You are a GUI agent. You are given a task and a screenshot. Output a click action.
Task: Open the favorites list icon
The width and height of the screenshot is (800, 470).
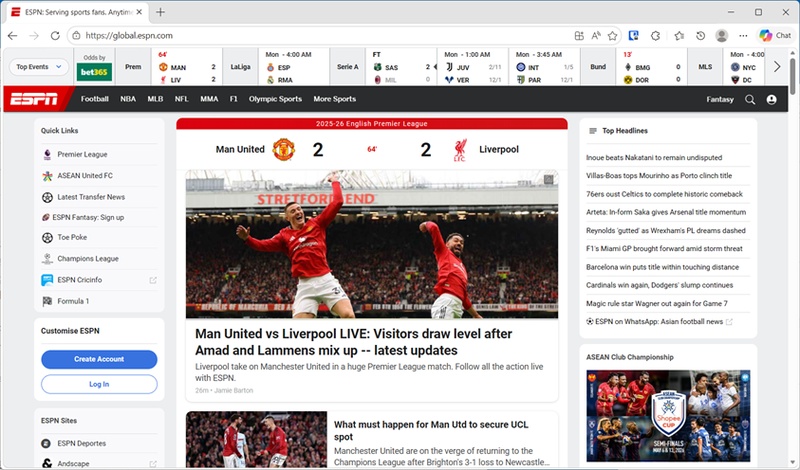click(x=679, y=36)
